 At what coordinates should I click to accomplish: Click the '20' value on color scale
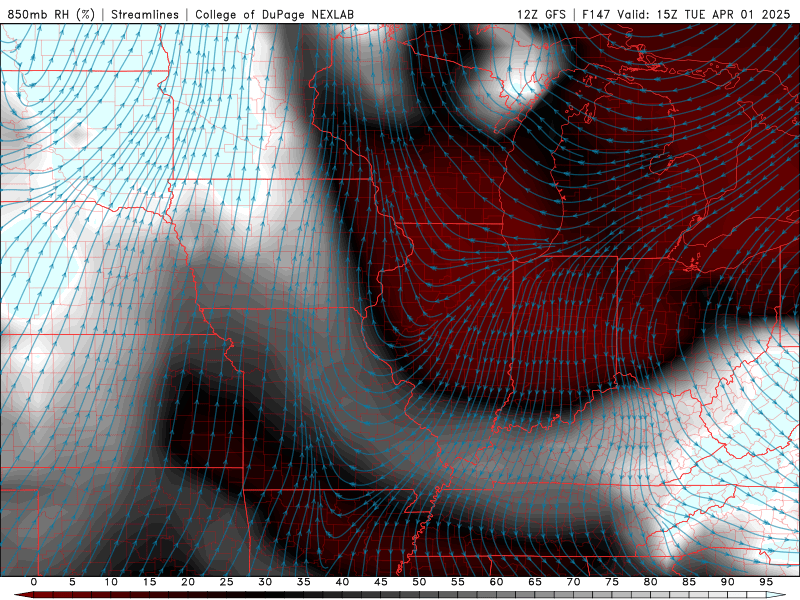(188, 582)
